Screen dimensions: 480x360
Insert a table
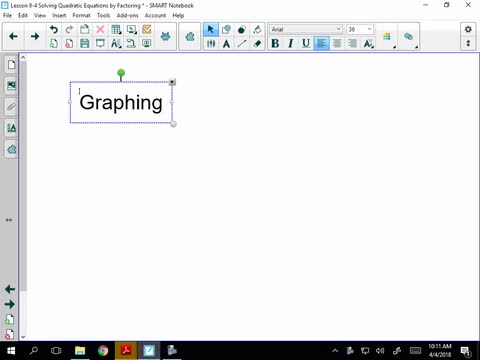click(x=116, y=29)
